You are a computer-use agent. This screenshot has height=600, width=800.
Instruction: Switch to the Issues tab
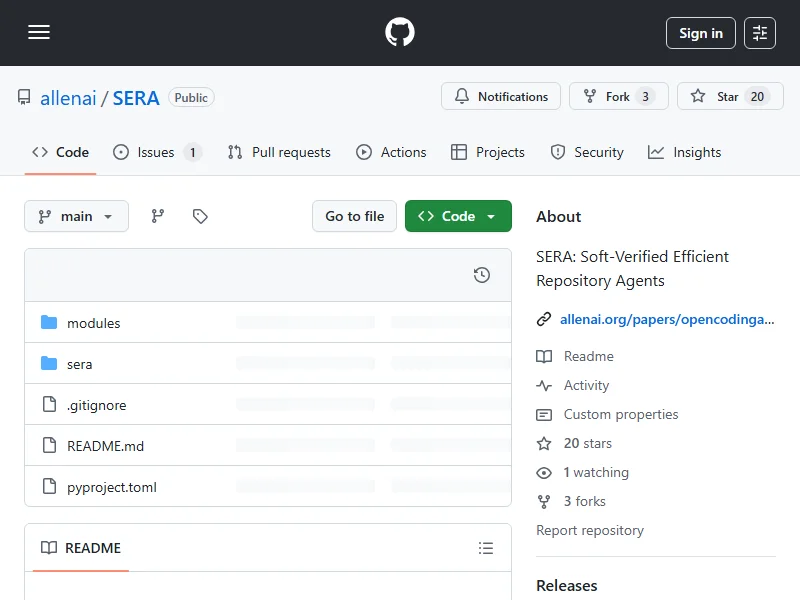pos(156,152)
